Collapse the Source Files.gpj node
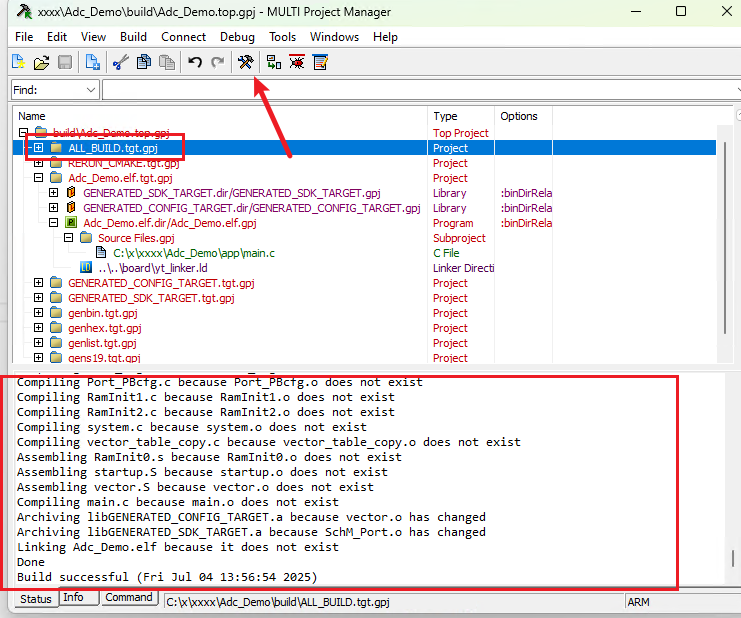 pos(69,238)
